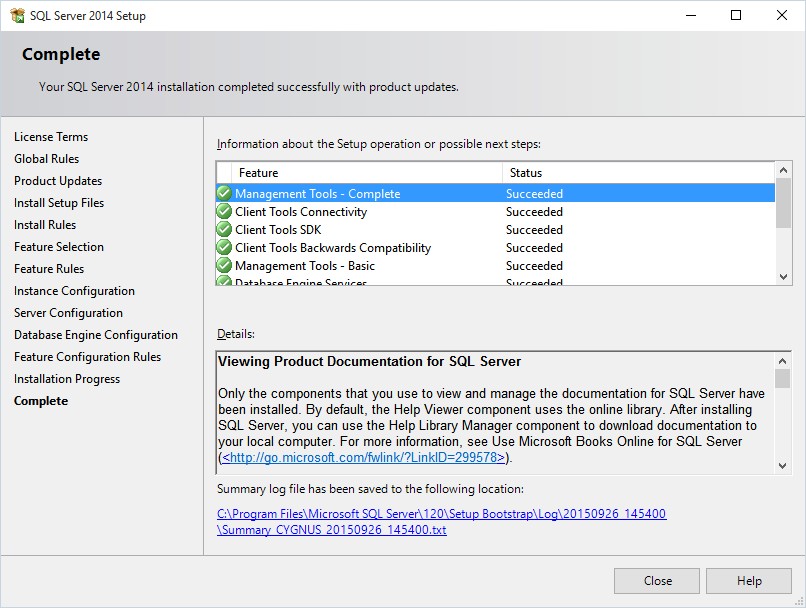
Task: Click the SQL Server Setup title bar icon
Action: pyautogui.click(x=17, y=15)
